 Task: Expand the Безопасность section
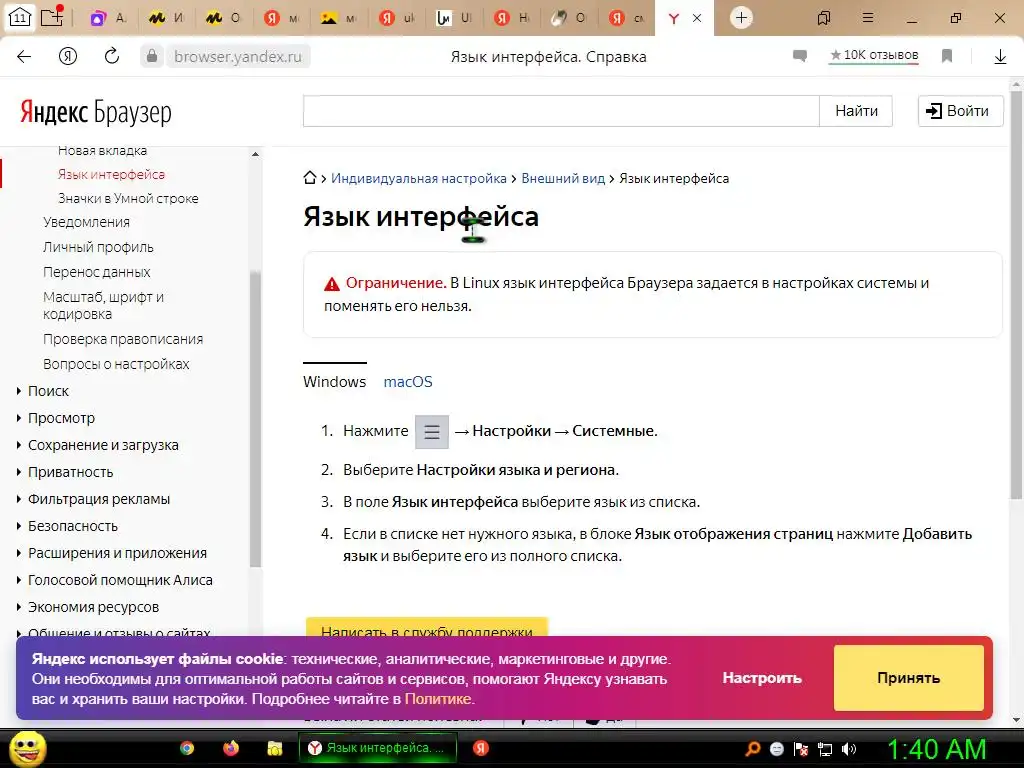point(72,526)
